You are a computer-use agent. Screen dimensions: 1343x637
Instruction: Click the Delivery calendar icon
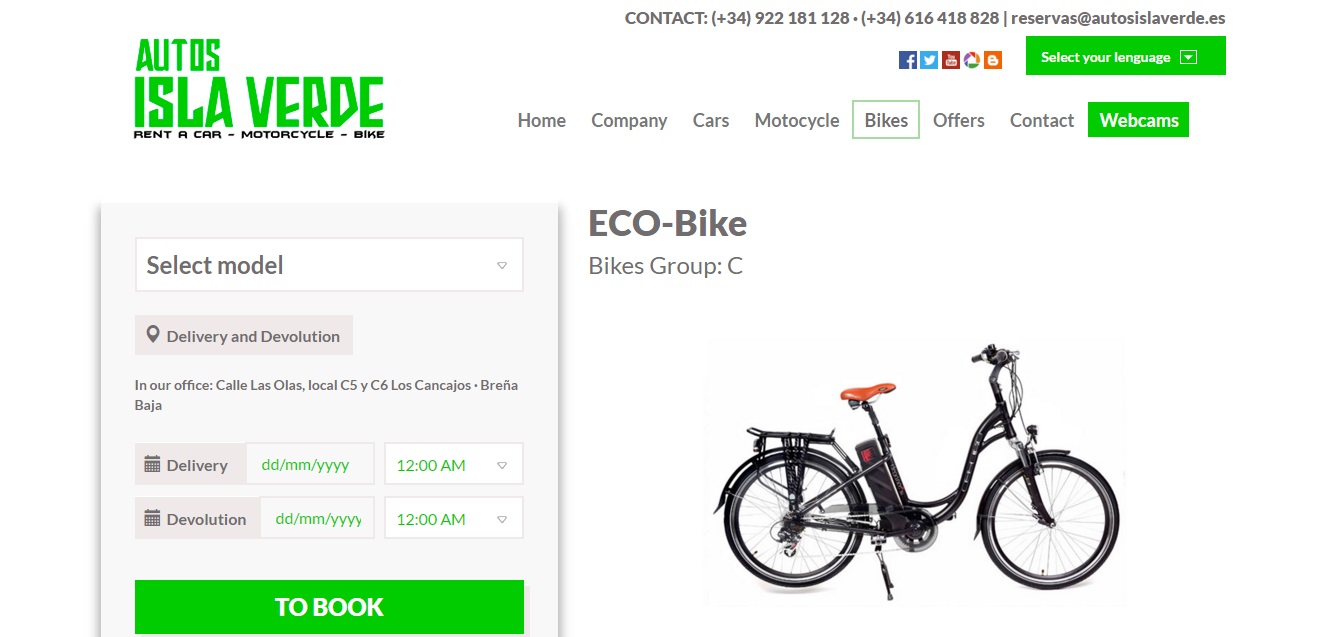coord(152,464)
